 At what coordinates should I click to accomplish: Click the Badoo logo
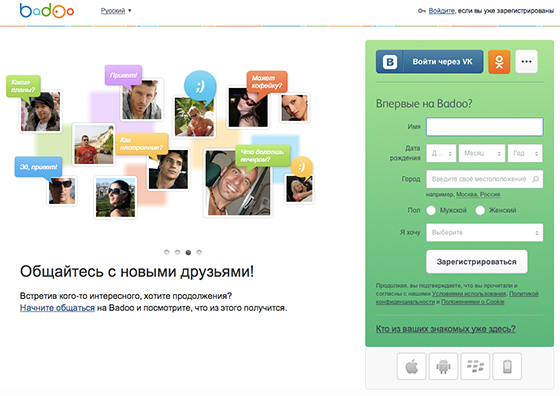coord(47,11)
